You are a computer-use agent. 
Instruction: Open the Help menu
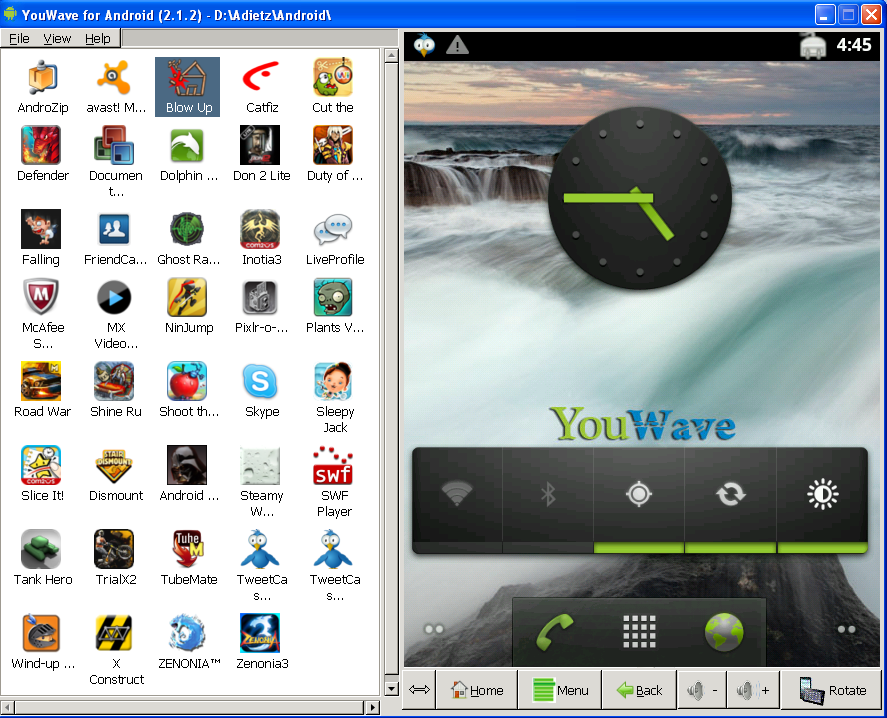tap(98, 38)
